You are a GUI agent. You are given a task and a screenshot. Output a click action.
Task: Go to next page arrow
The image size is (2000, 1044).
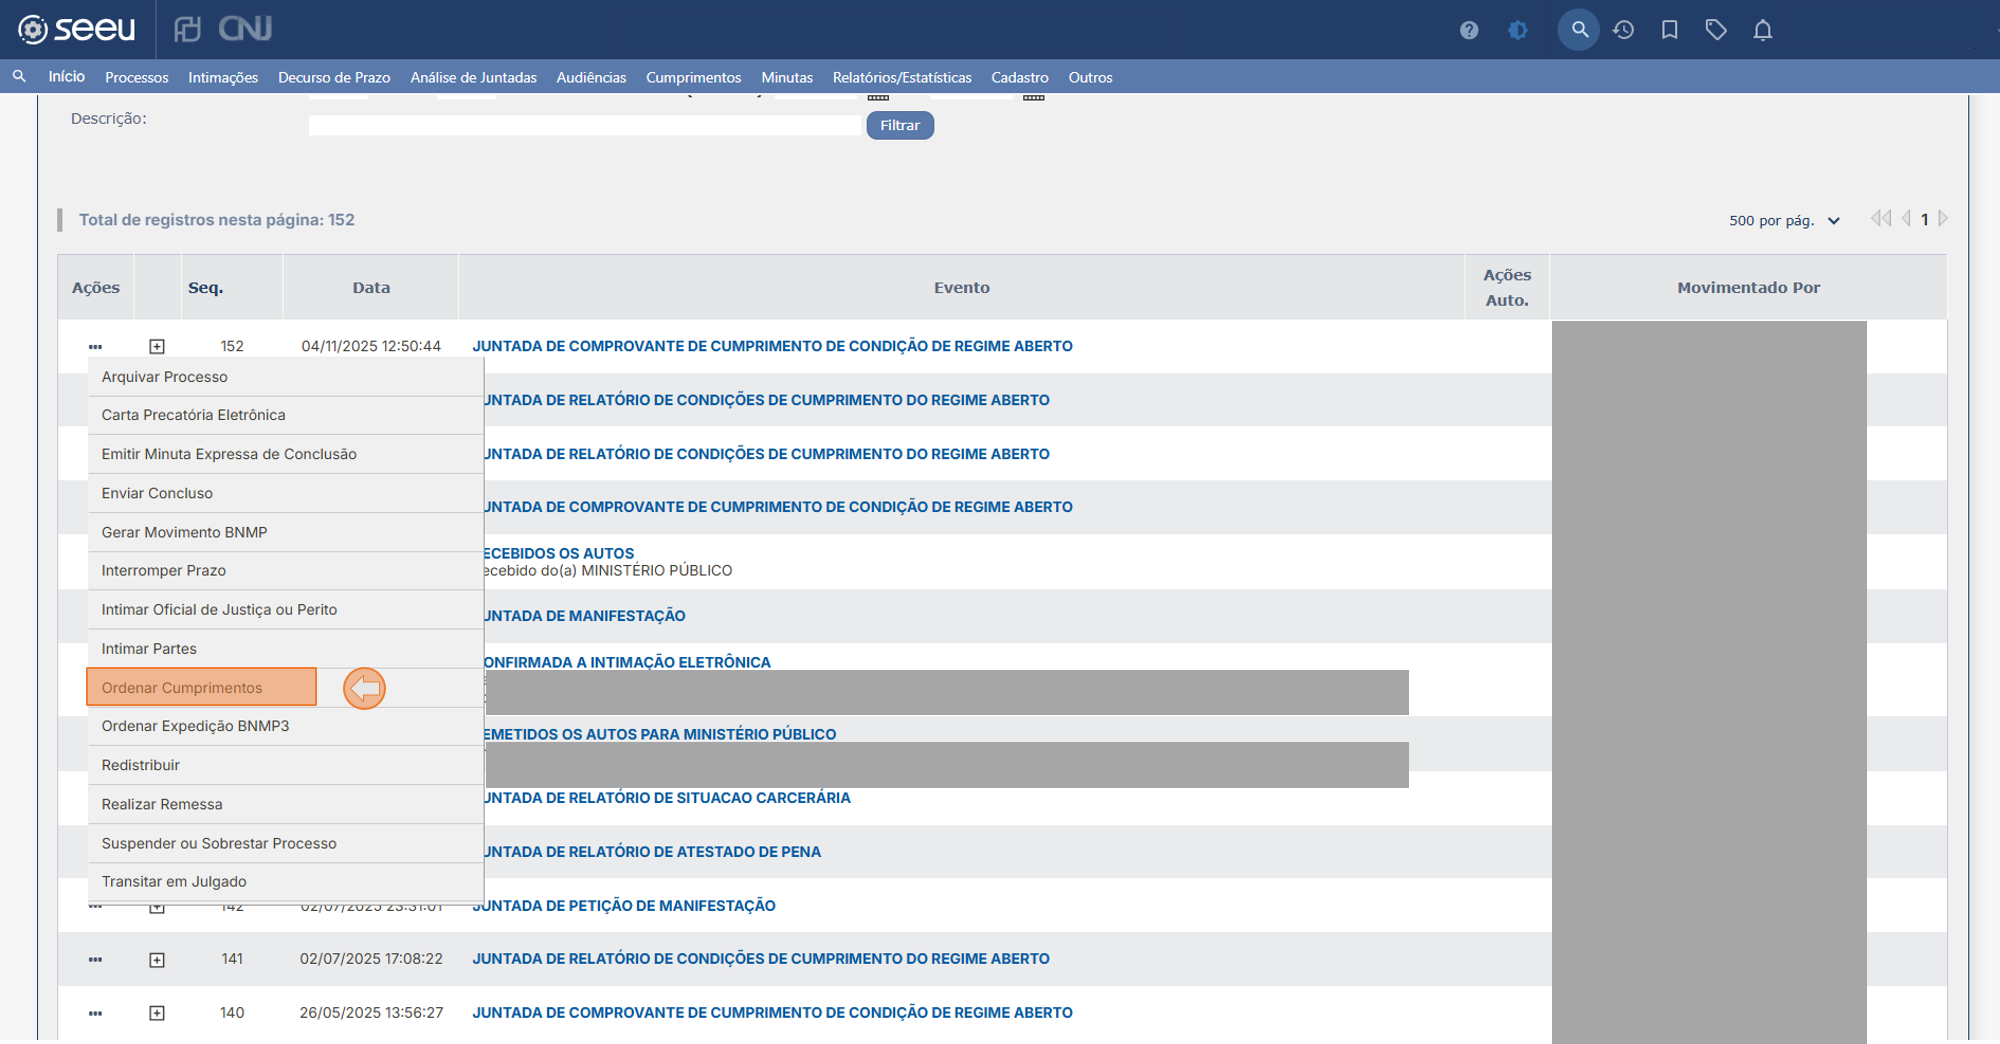[1943, 219]
